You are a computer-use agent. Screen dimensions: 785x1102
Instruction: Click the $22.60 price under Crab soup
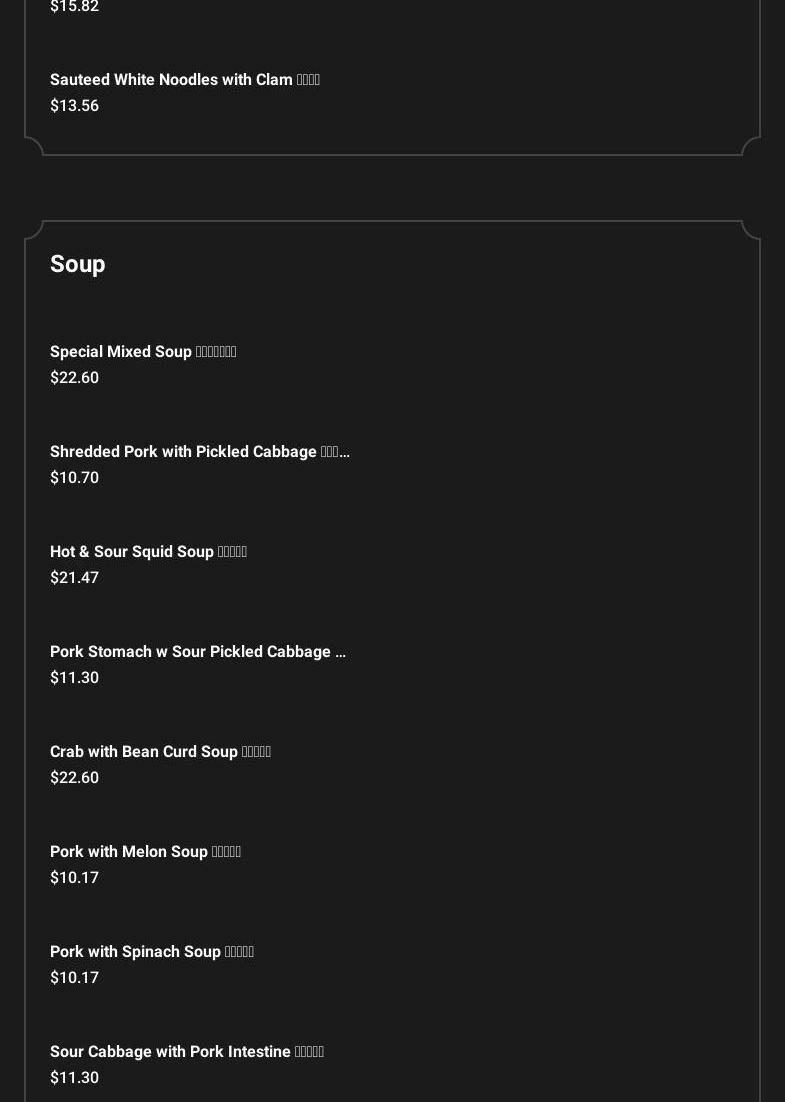click(74, 778)
